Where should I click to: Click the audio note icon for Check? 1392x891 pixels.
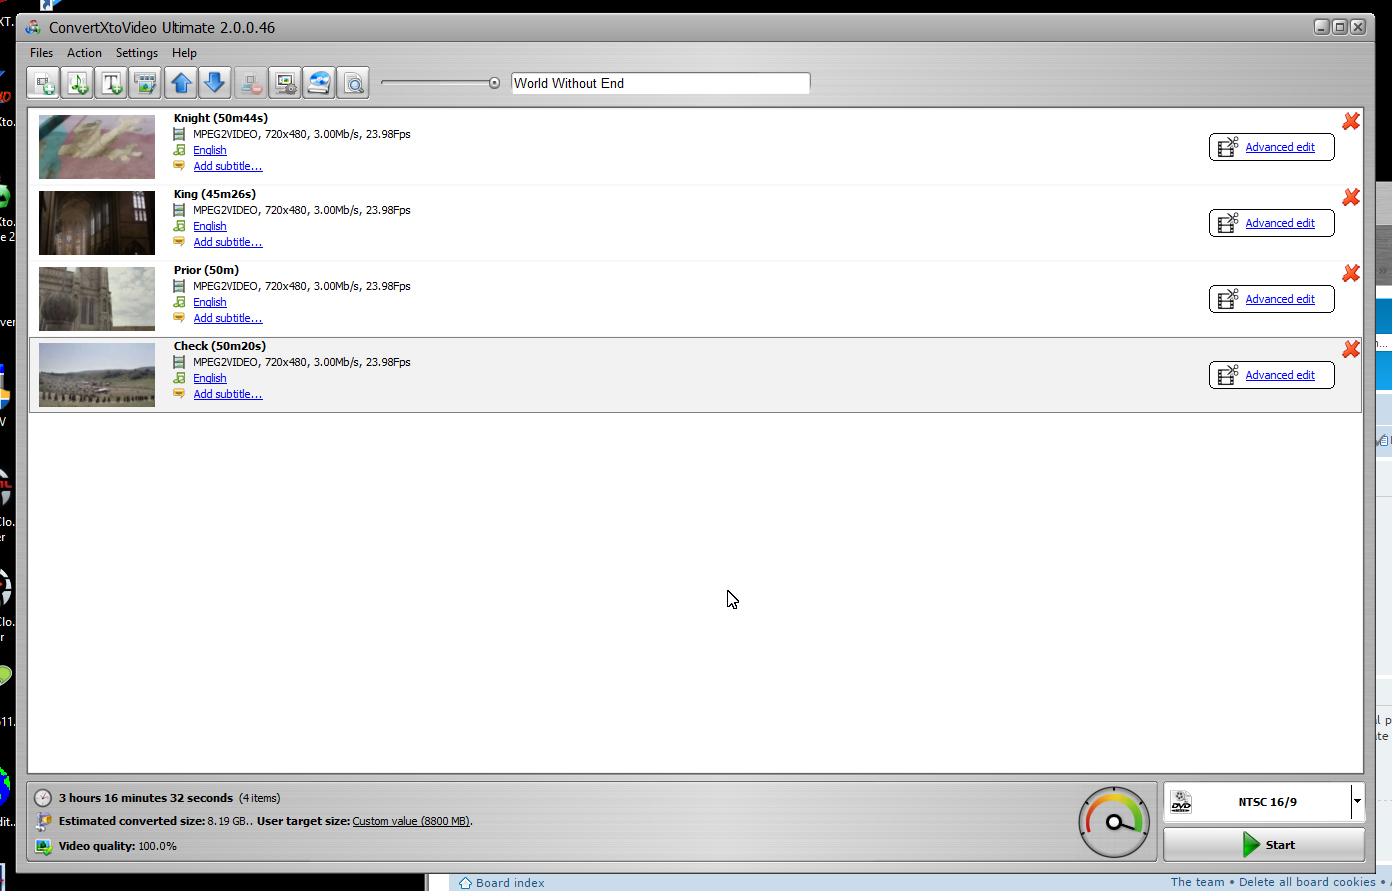179,378
